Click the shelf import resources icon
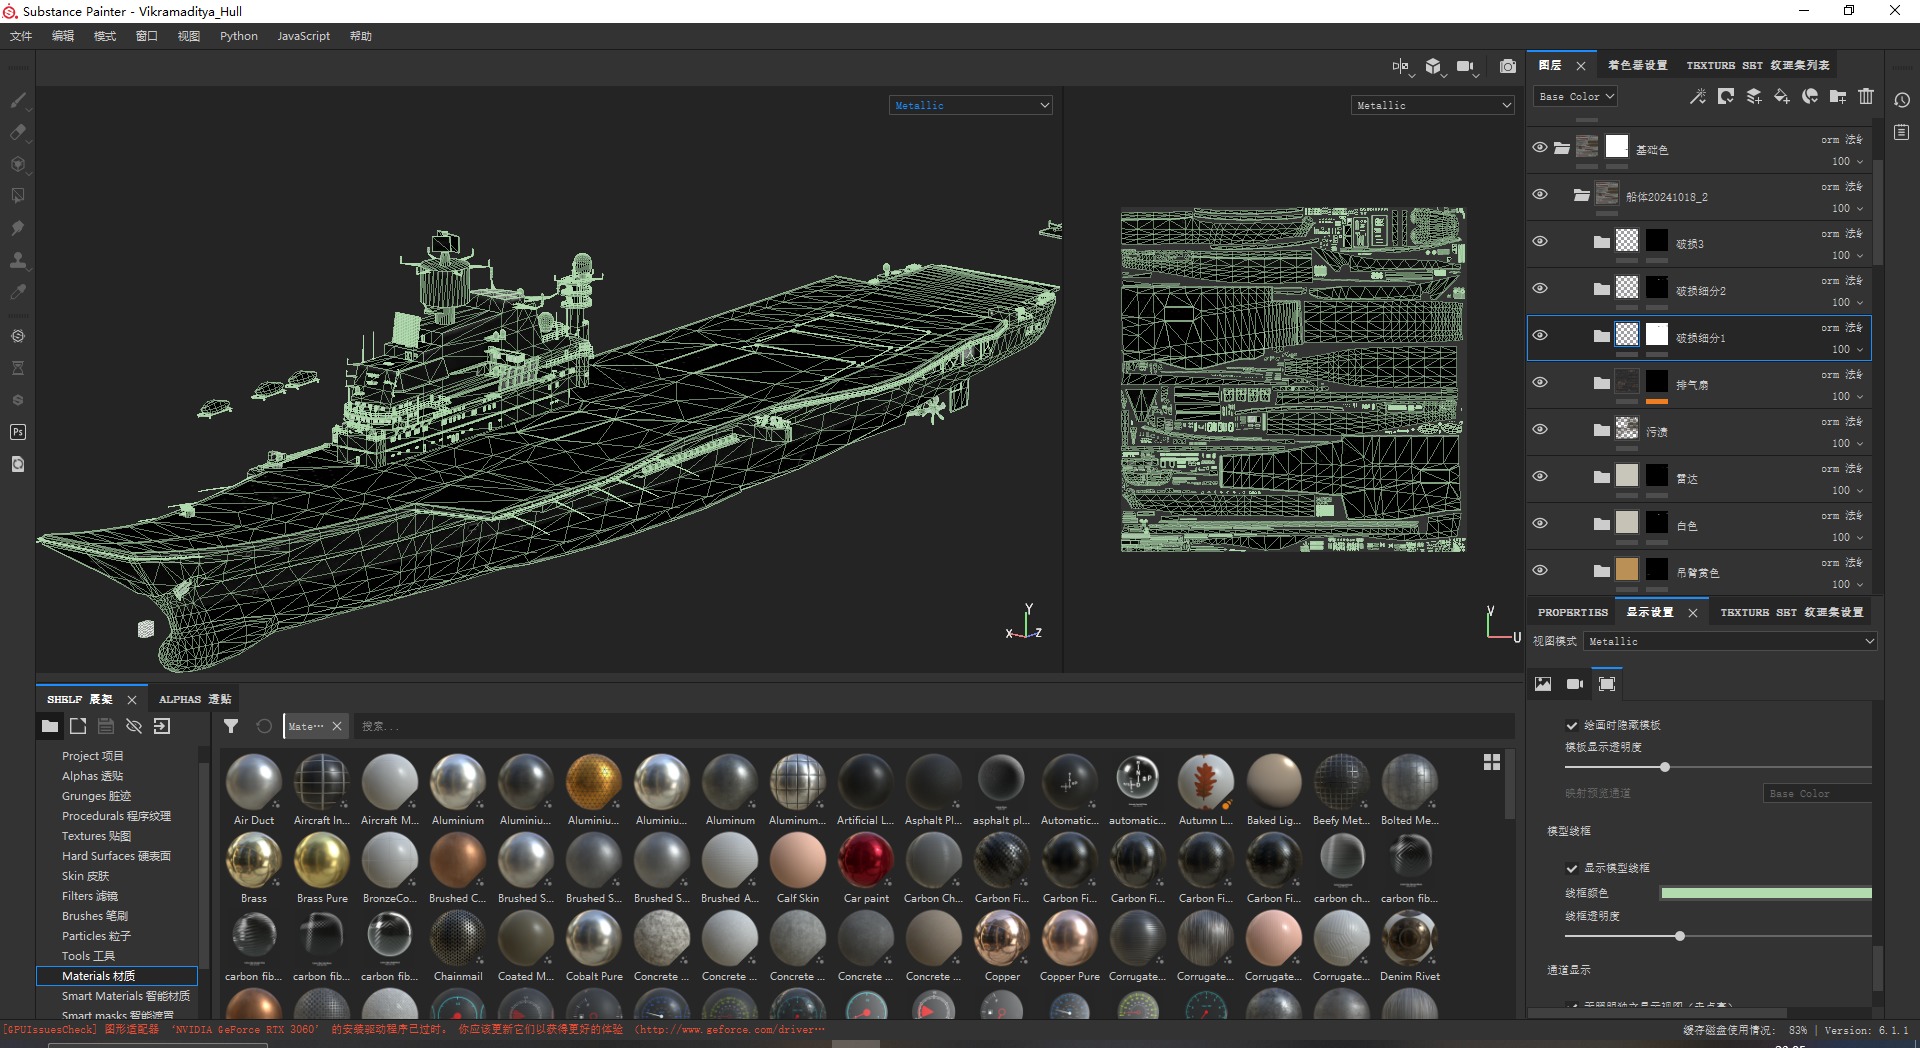The height and width of the screenshot is (1048, 1920). point(162,726)
